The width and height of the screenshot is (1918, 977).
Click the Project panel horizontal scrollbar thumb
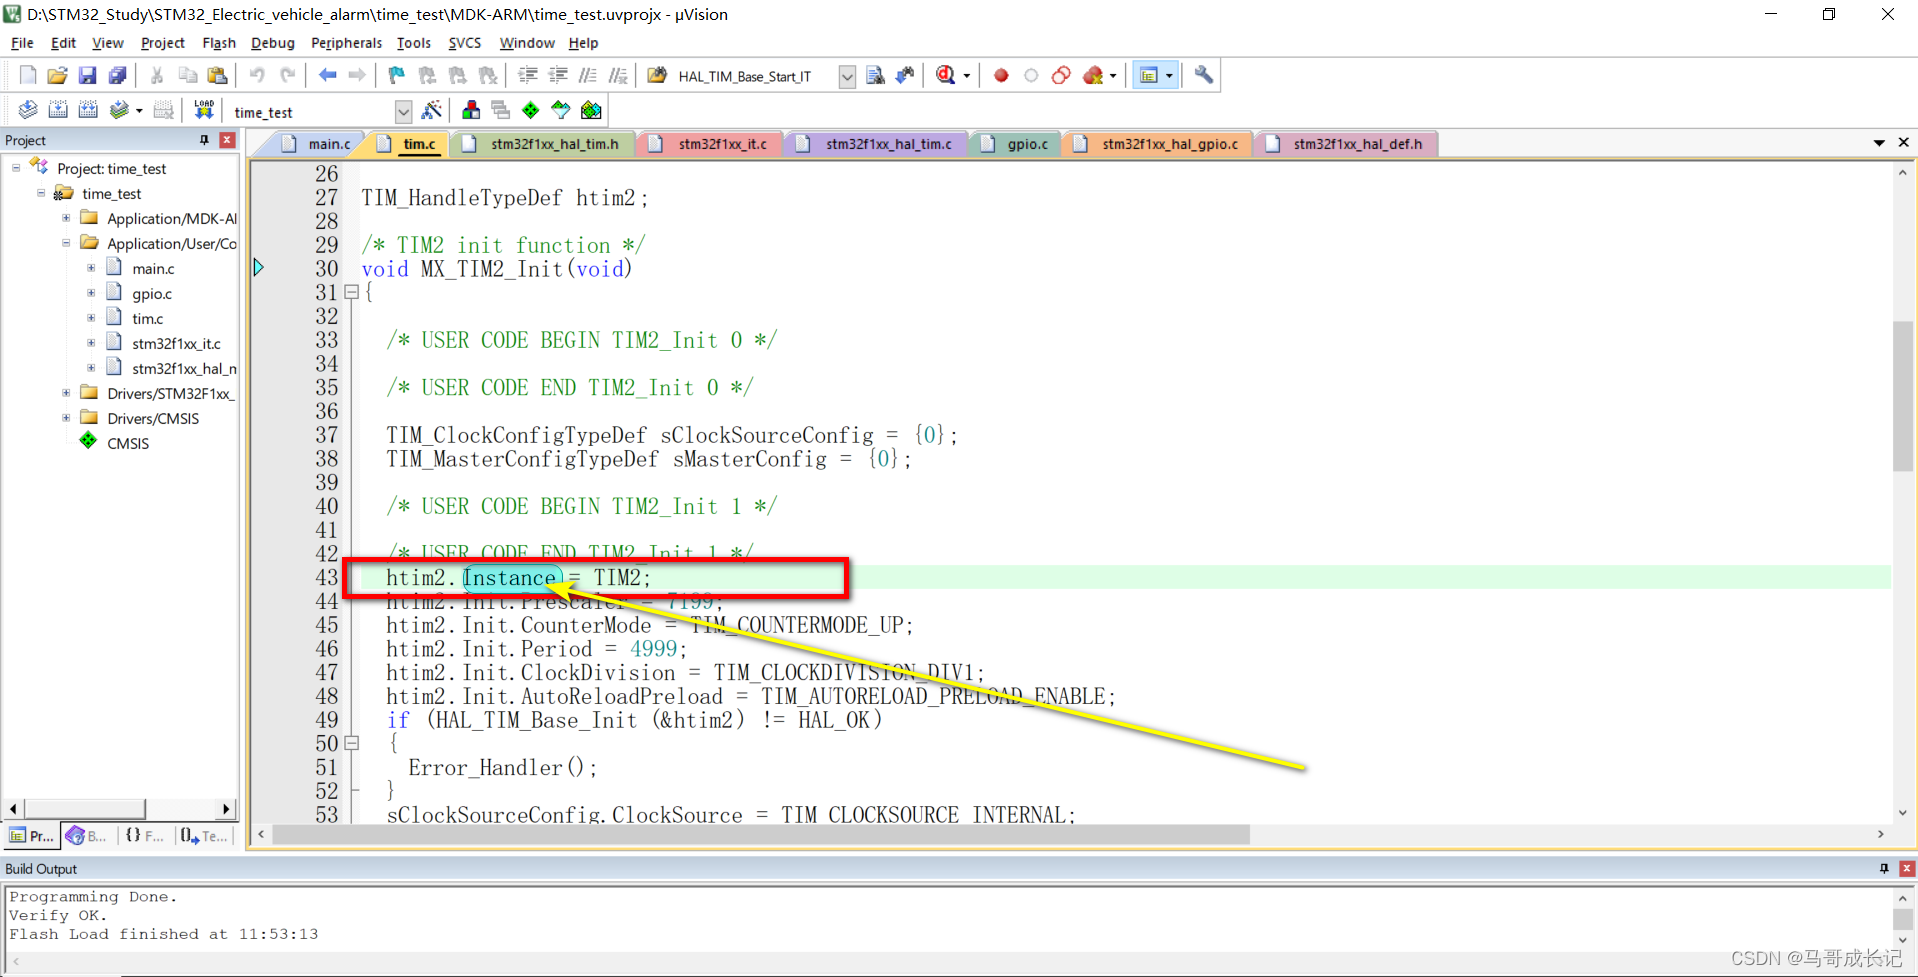(x=85, y=808)
